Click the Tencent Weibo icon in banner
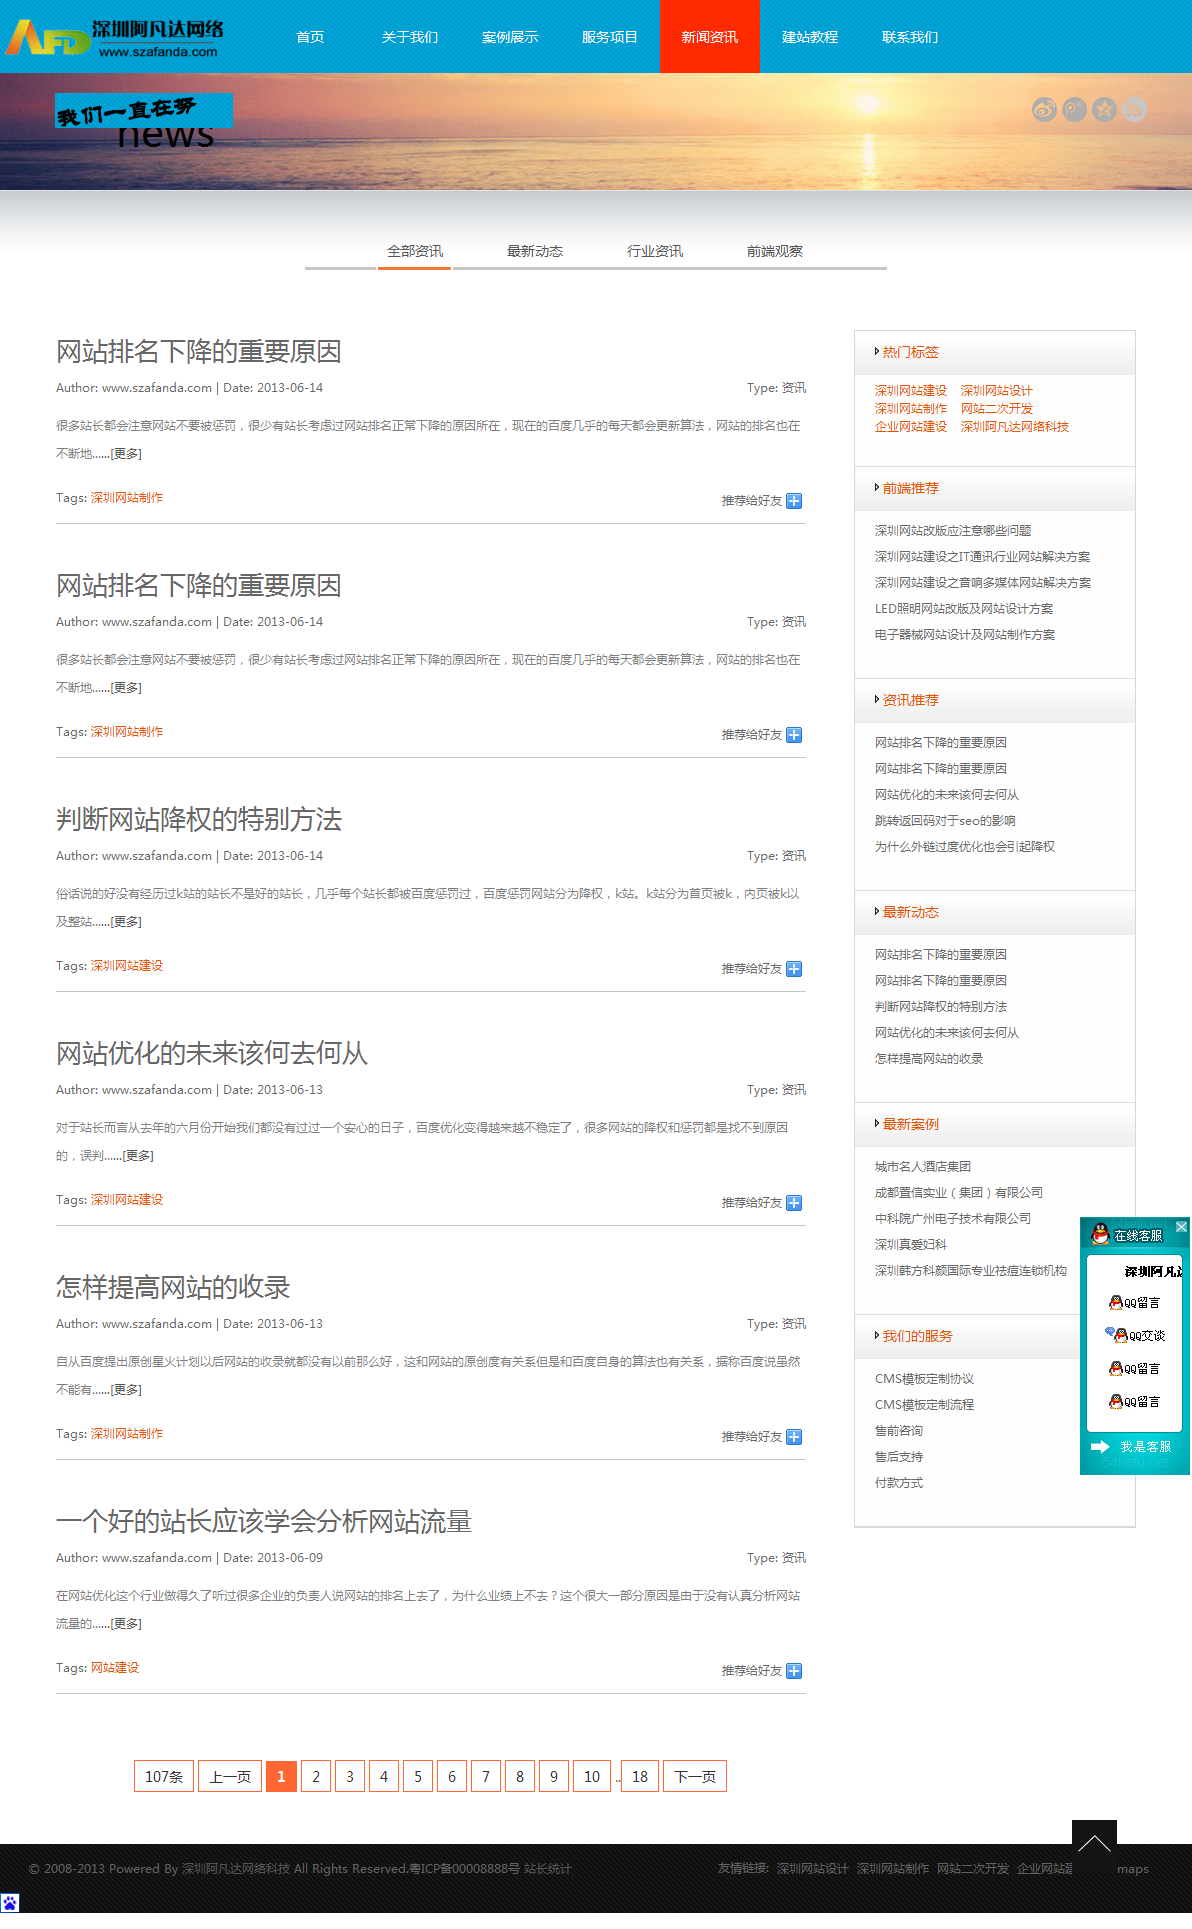This screenshot has height=1929, width=1192. [x=1074, y=110]
